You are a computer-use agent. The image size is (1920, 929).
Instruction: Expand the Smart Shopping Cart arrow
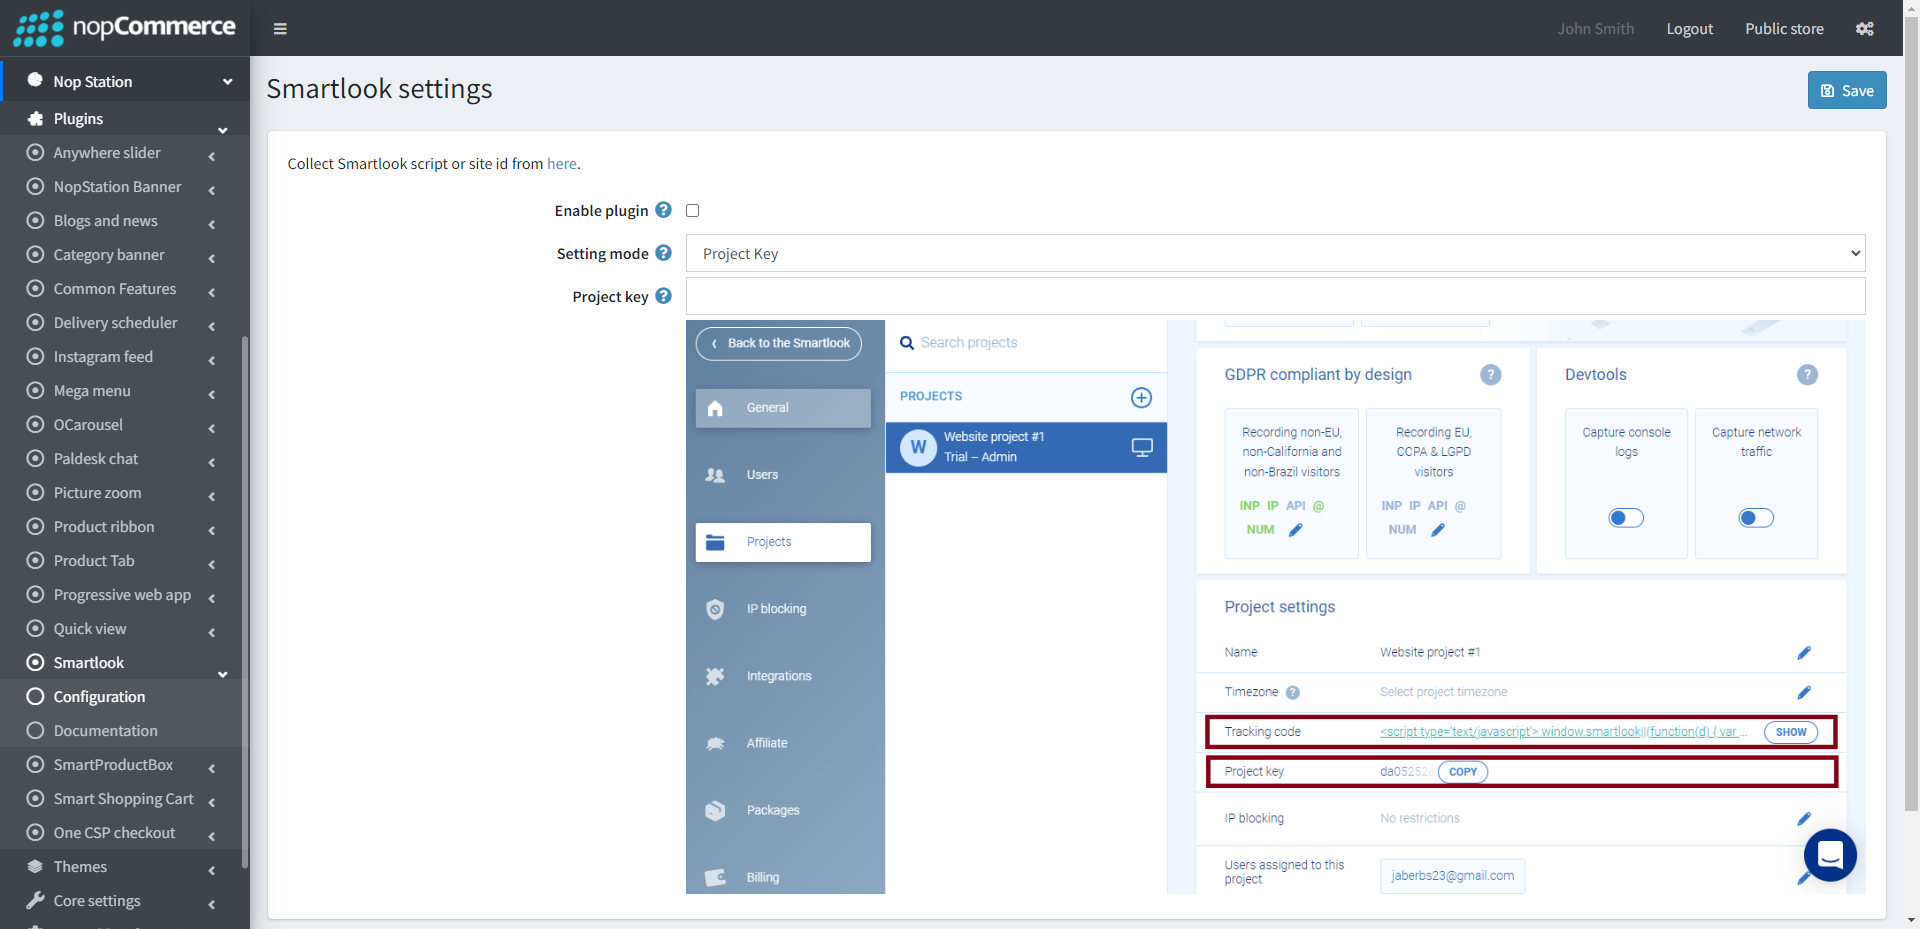212,802
